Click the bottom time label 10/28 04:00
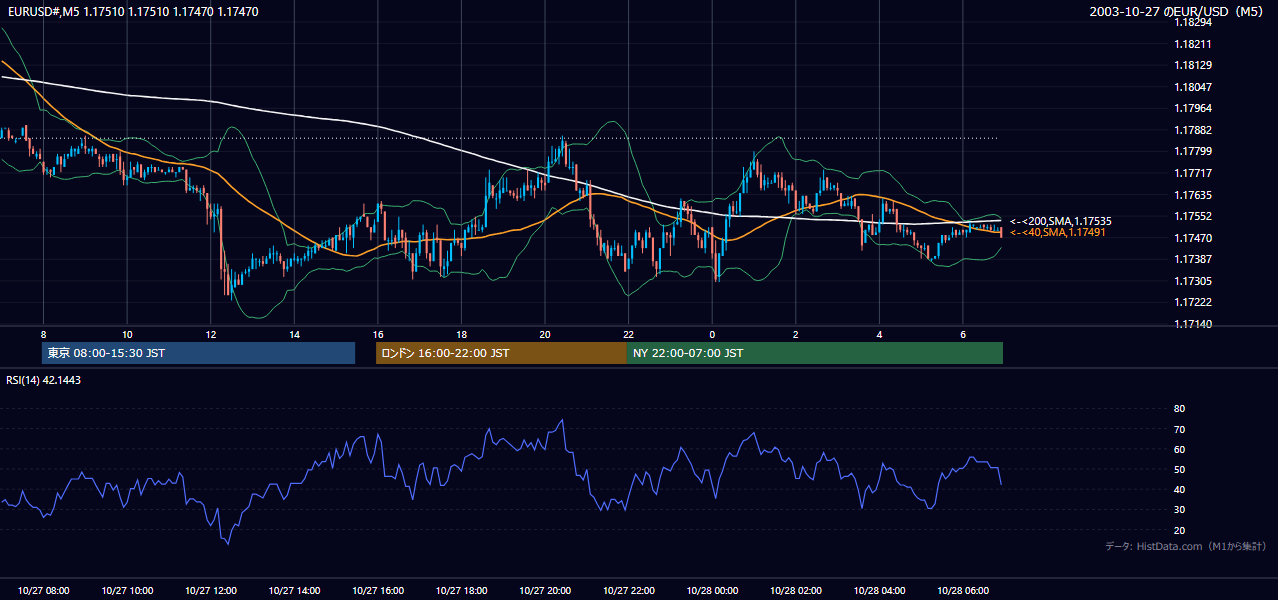The width and height of the screenshot is (1278, 600). (x=879, y=591)
